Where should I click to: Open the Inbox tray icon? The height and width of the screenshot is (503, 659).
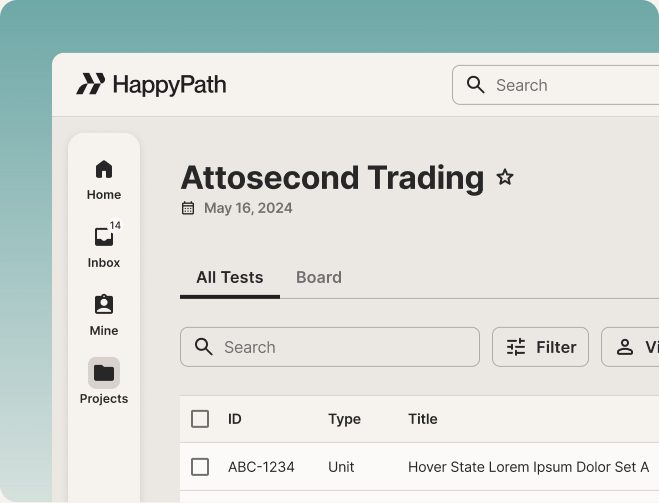tap(104, 237)
